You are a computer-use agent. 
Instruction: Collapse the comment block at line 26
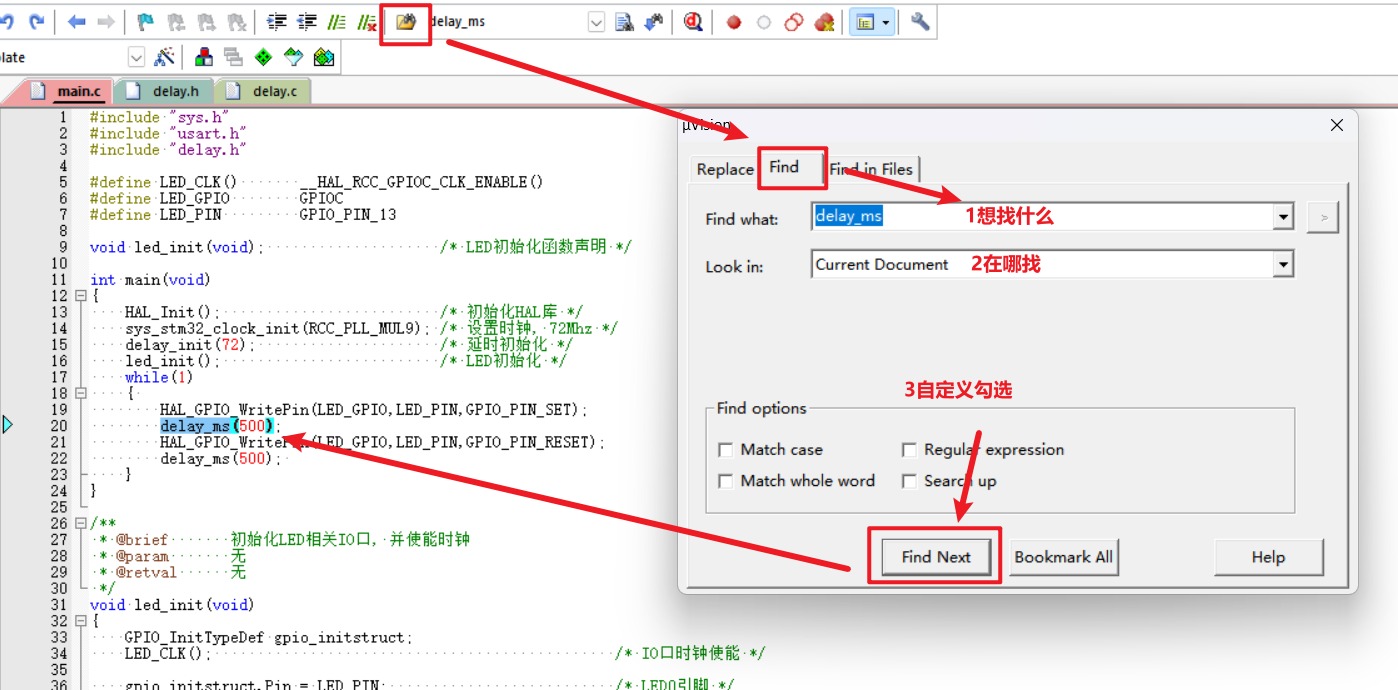pyautogui.click(x=80, y=523)
